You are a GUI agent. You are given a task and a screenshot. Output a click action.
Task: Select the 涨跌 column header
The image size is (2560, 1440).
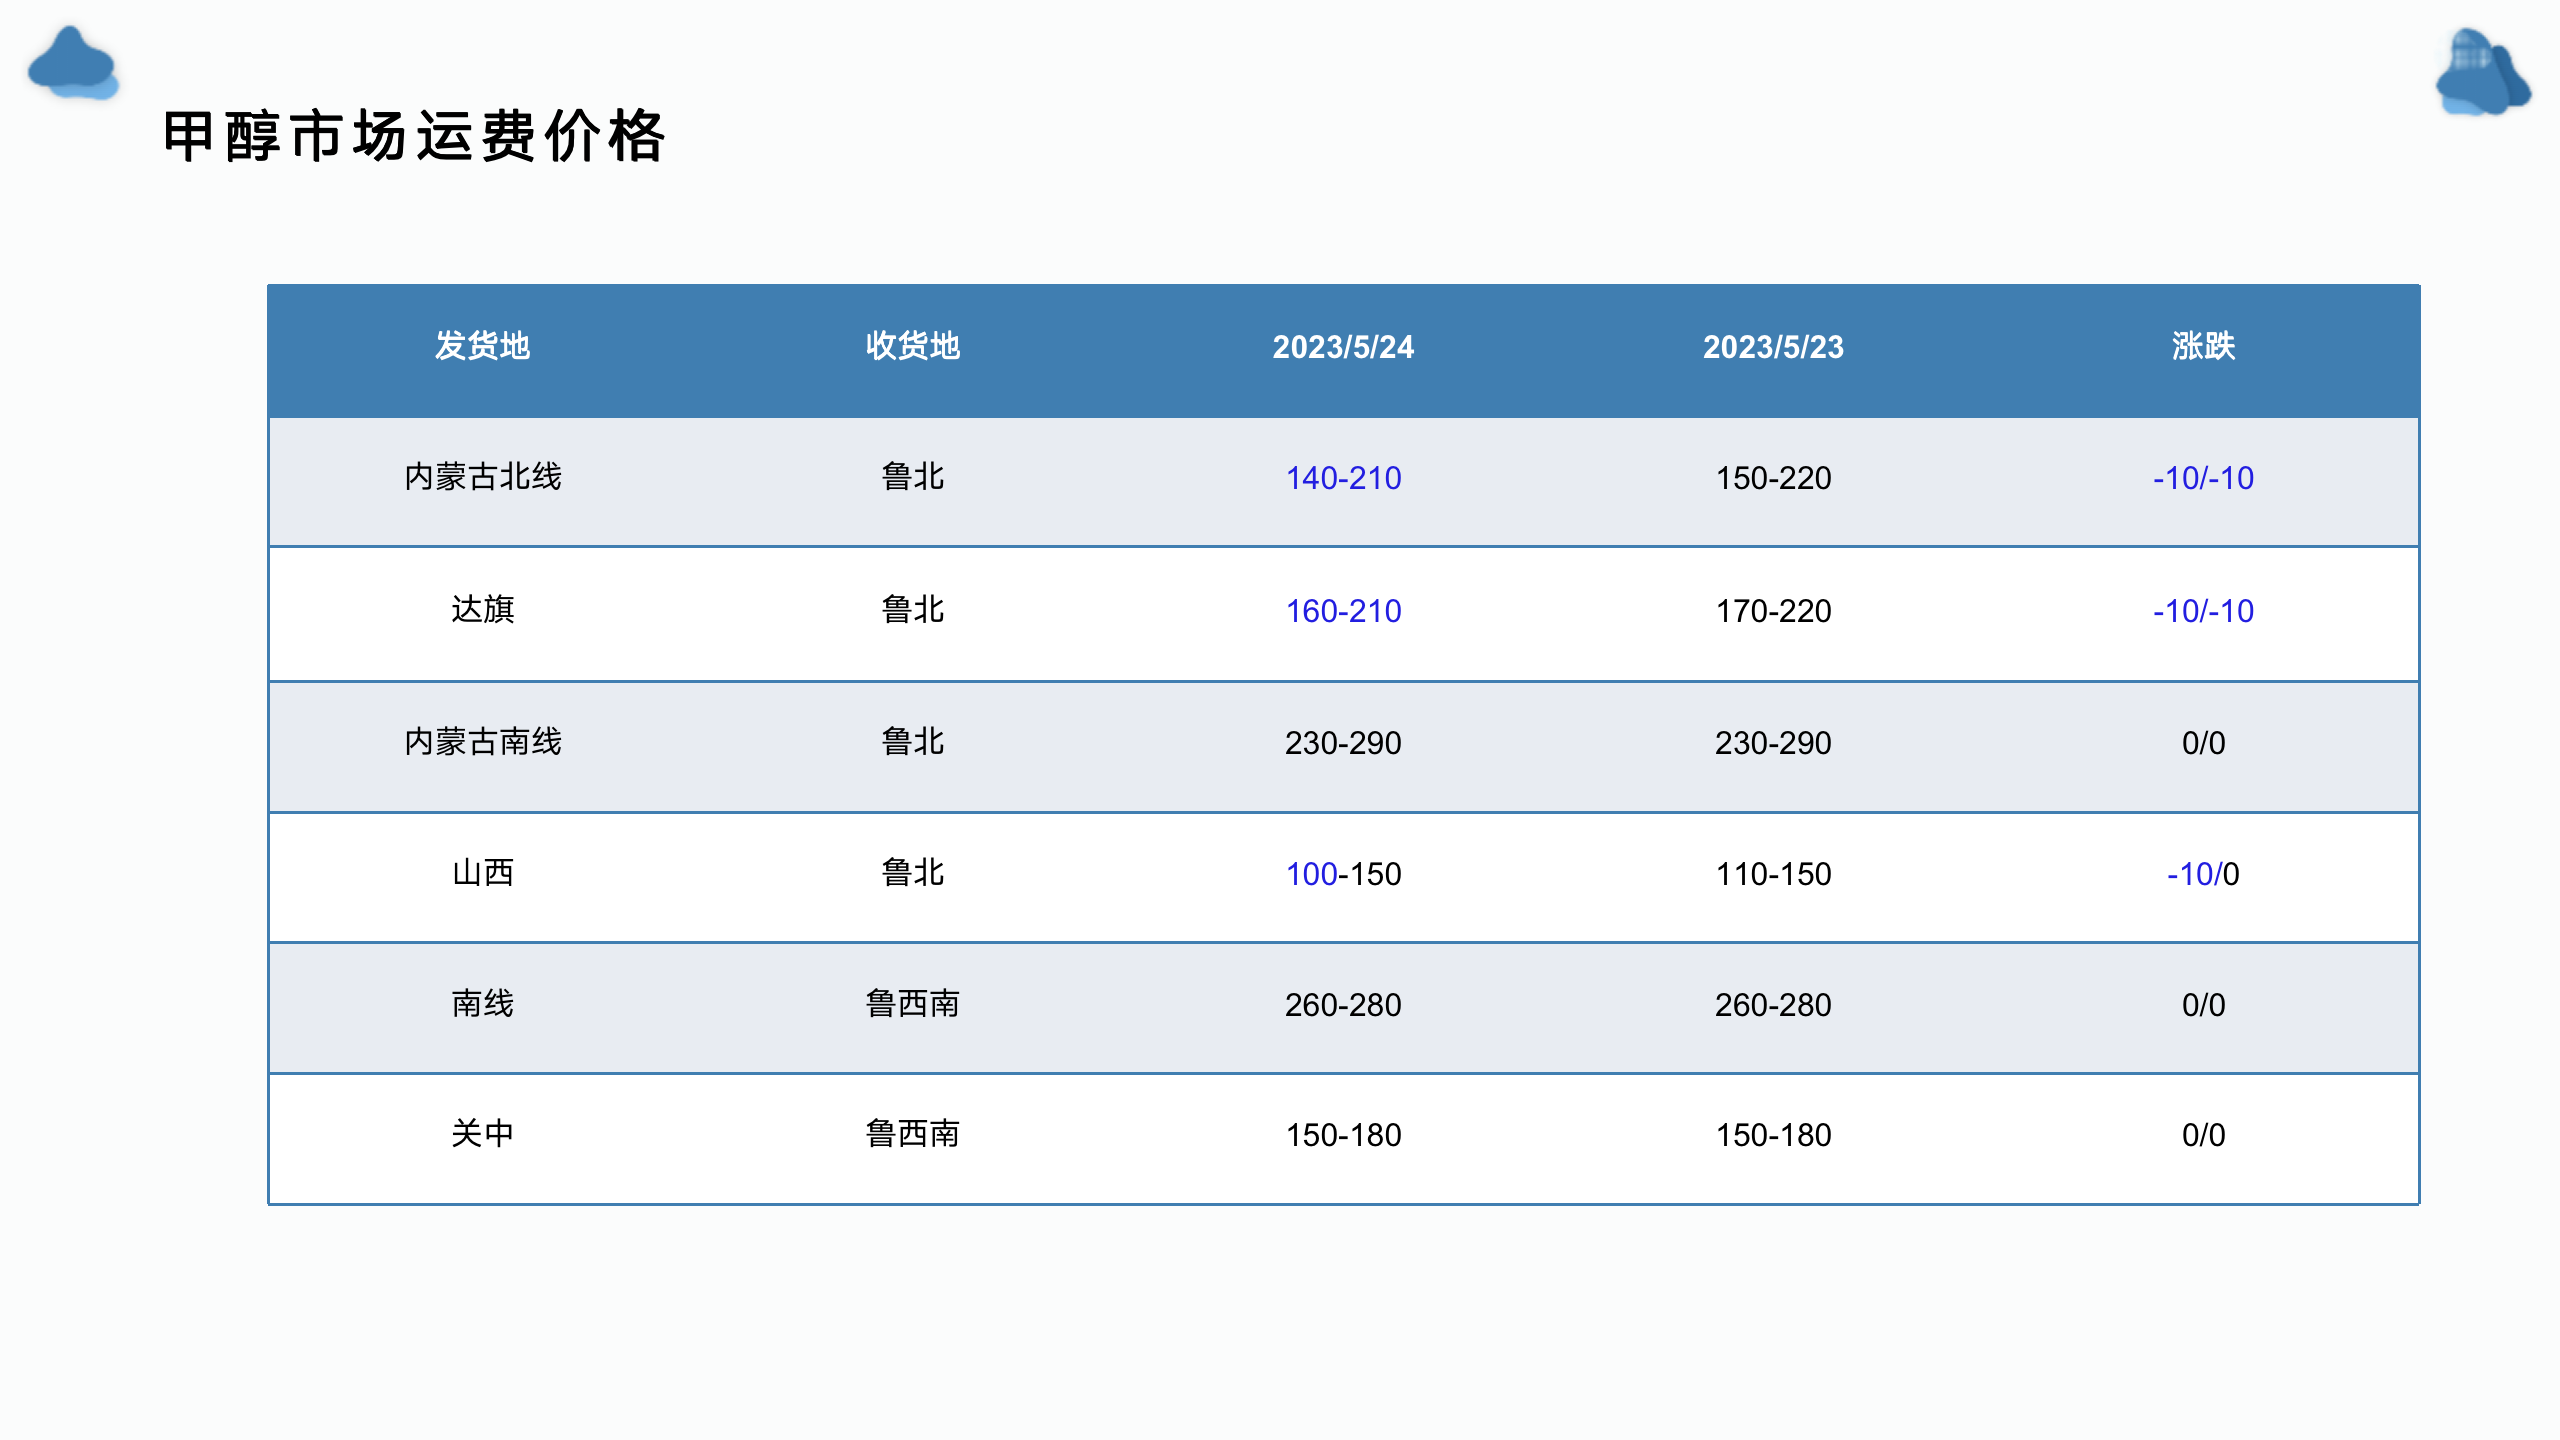(2203, 346)
